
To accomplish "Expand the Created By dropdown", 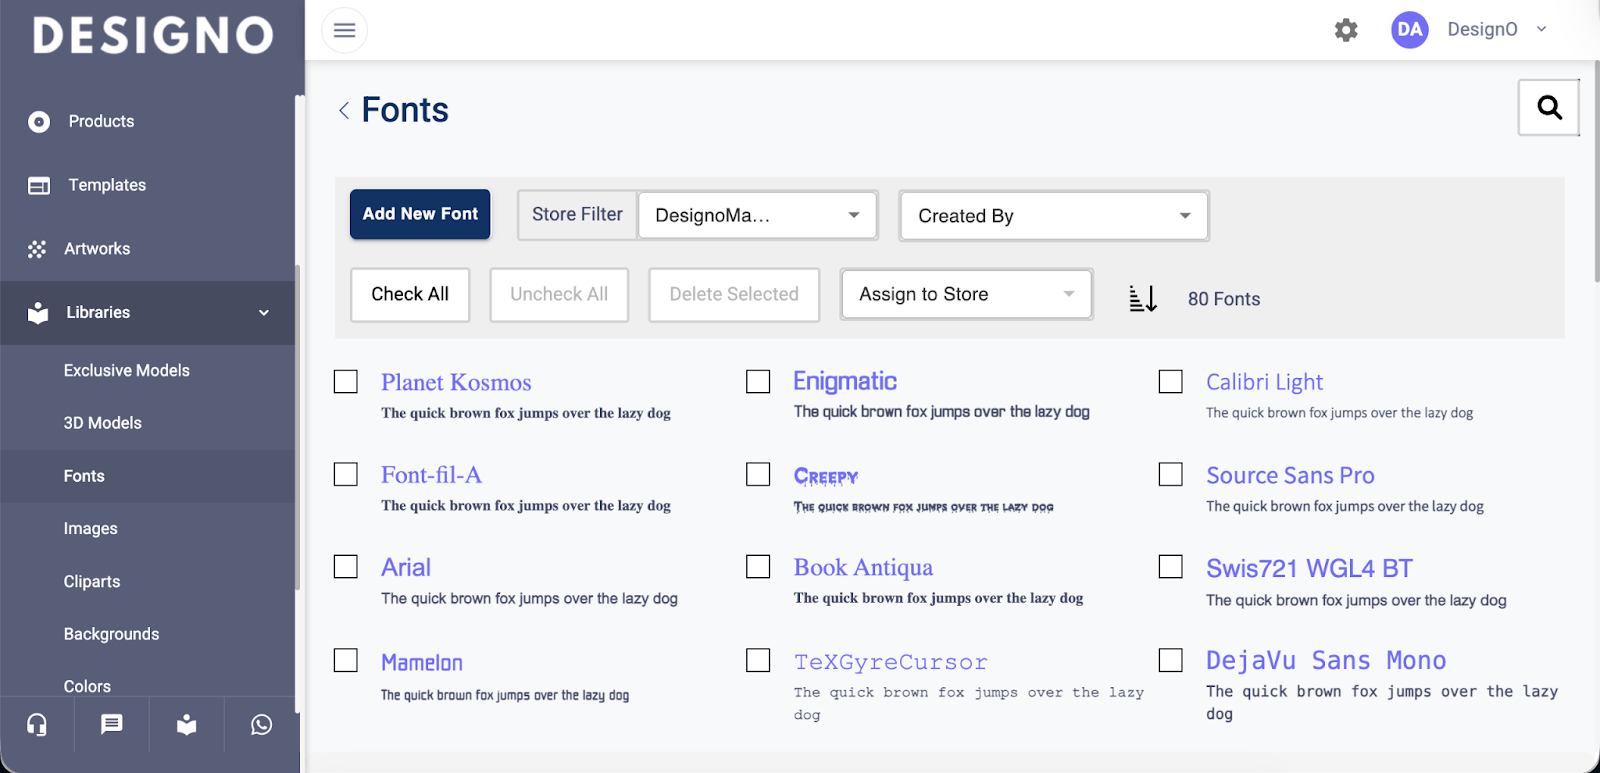I will pos(1053,216).
